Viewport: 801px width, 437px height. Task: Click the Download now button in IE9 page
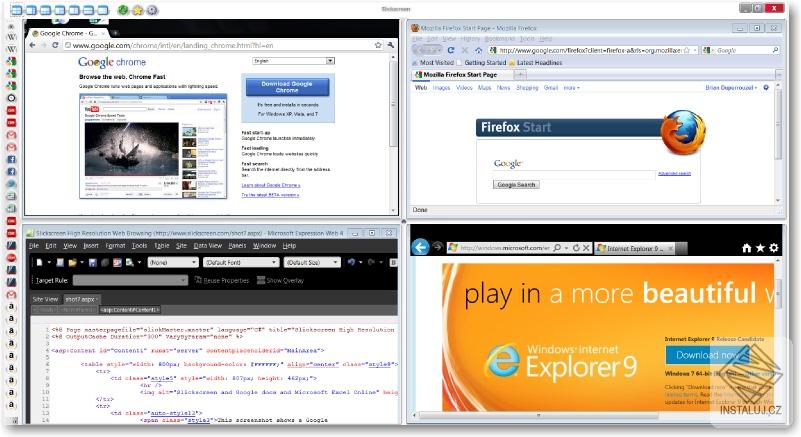(708, 355)
